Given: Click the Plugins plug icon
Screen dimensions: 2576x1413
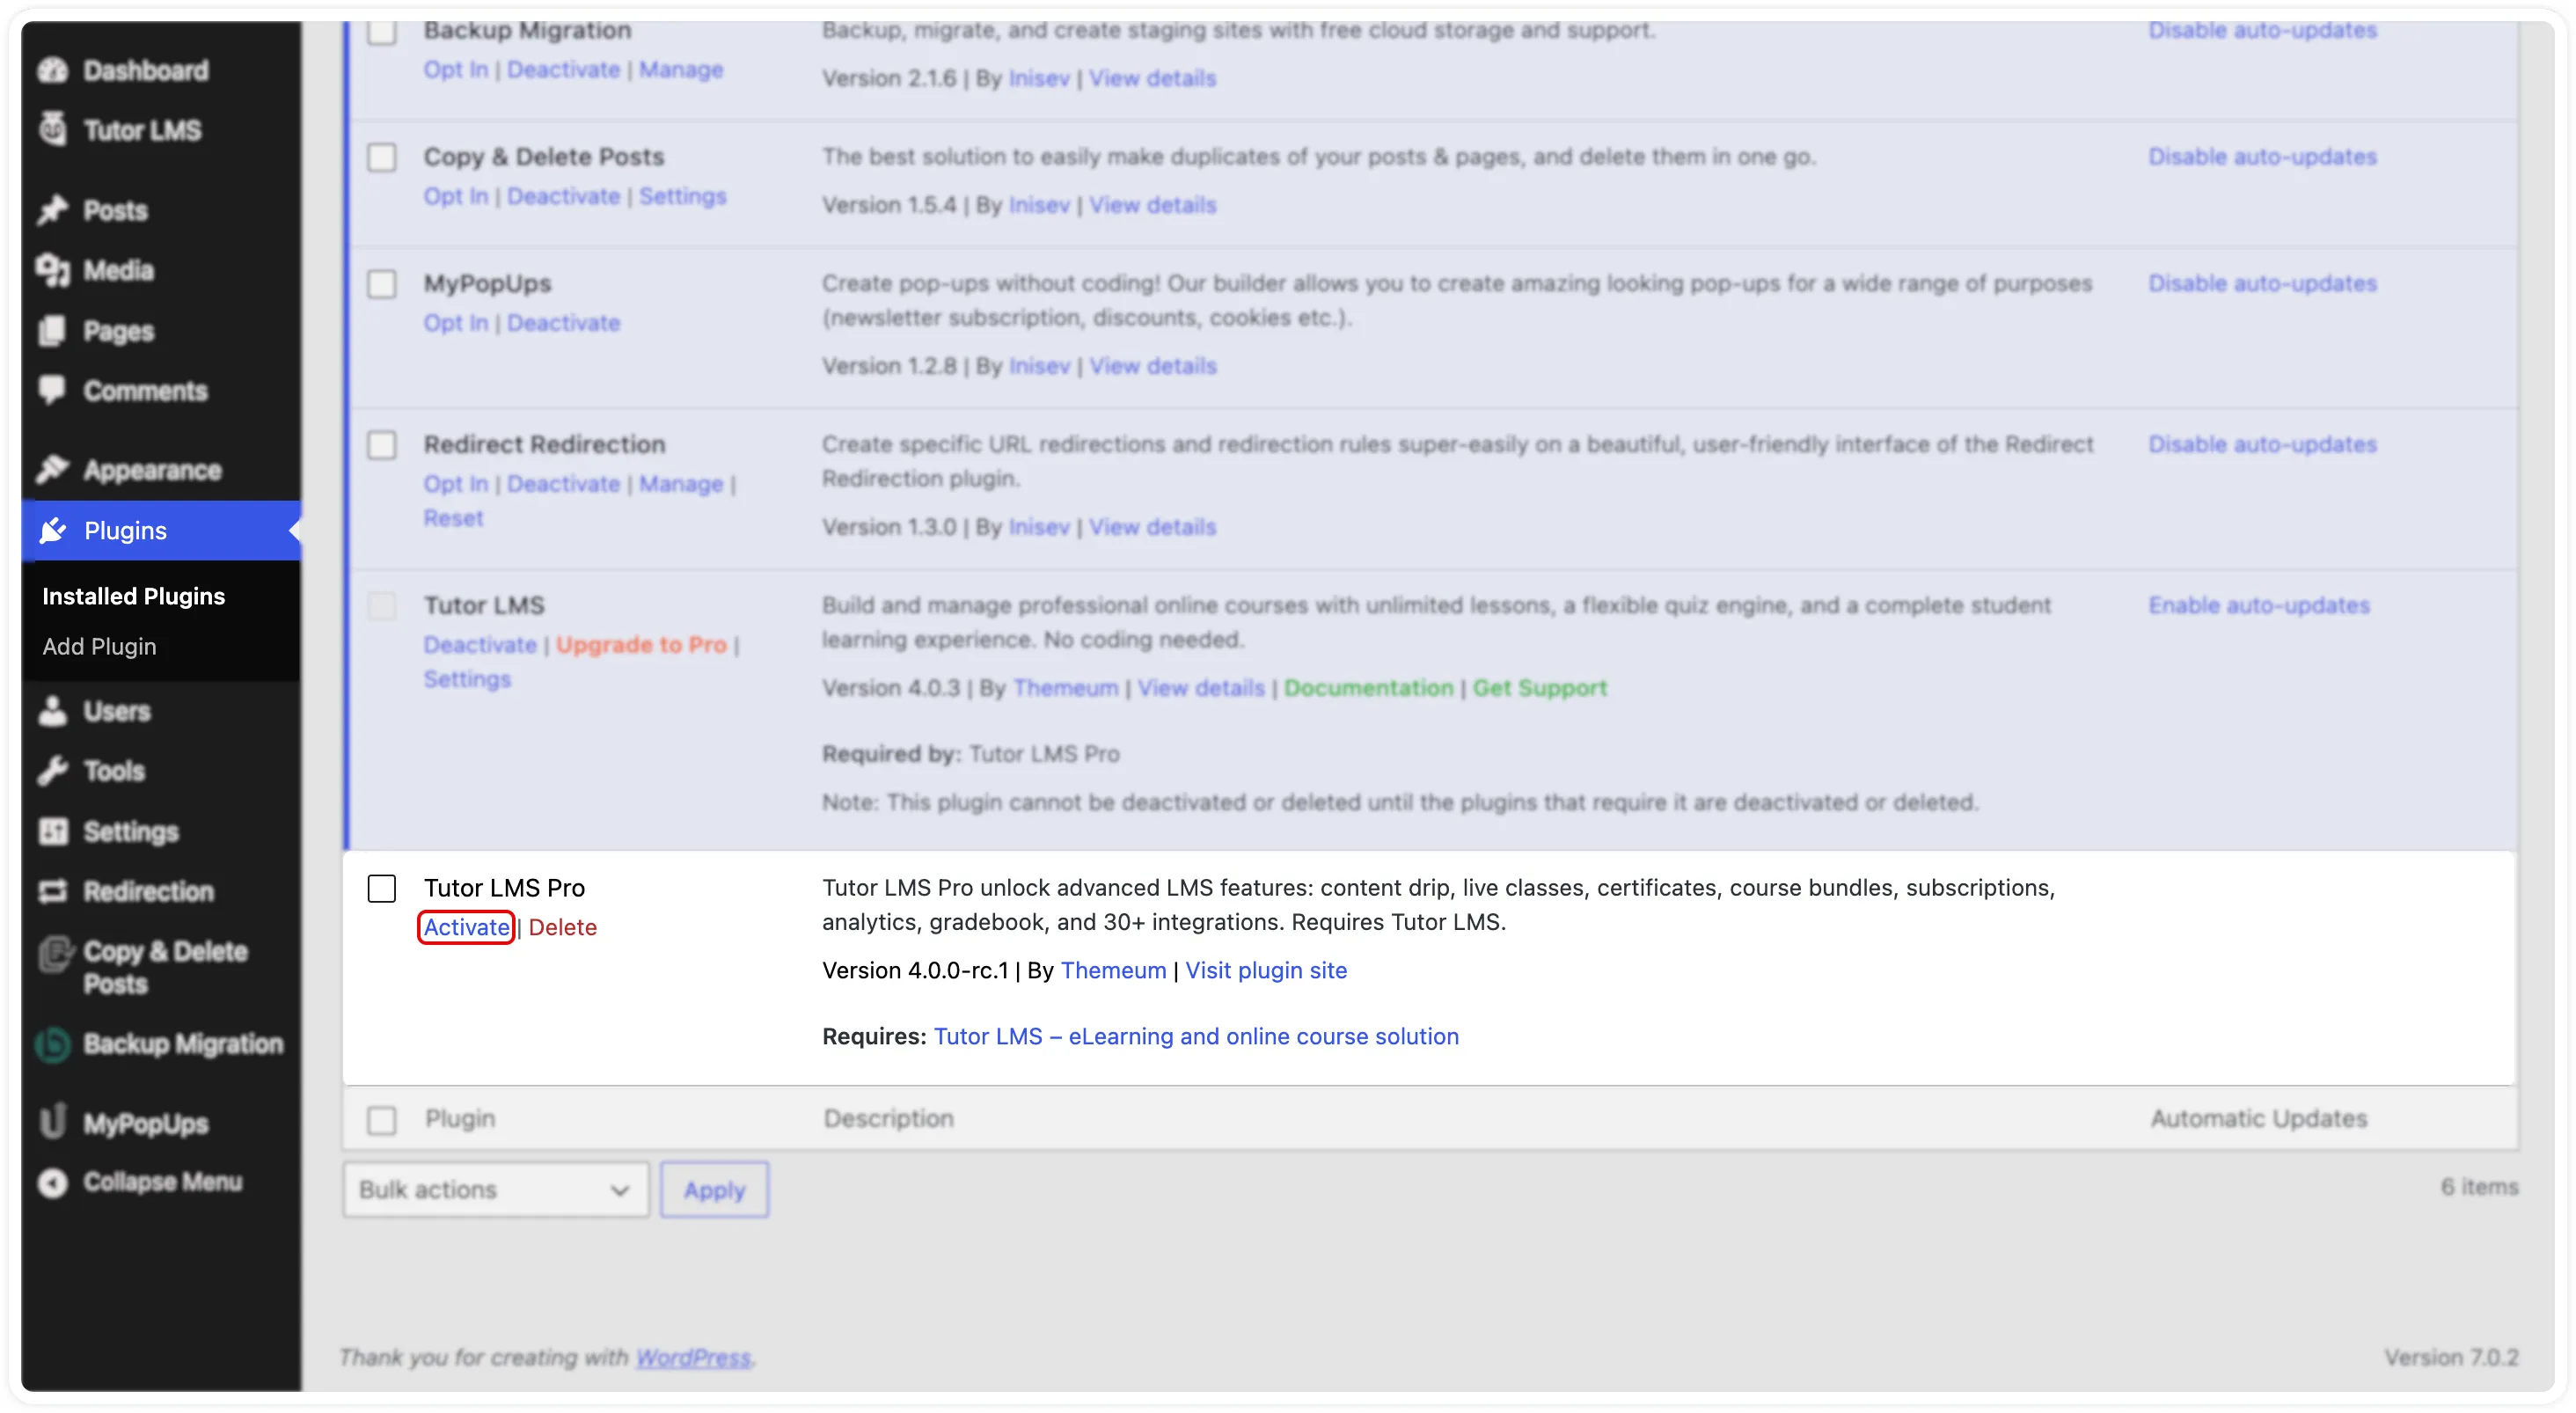Looking at the screenshot, I should (x=52, y=530).
